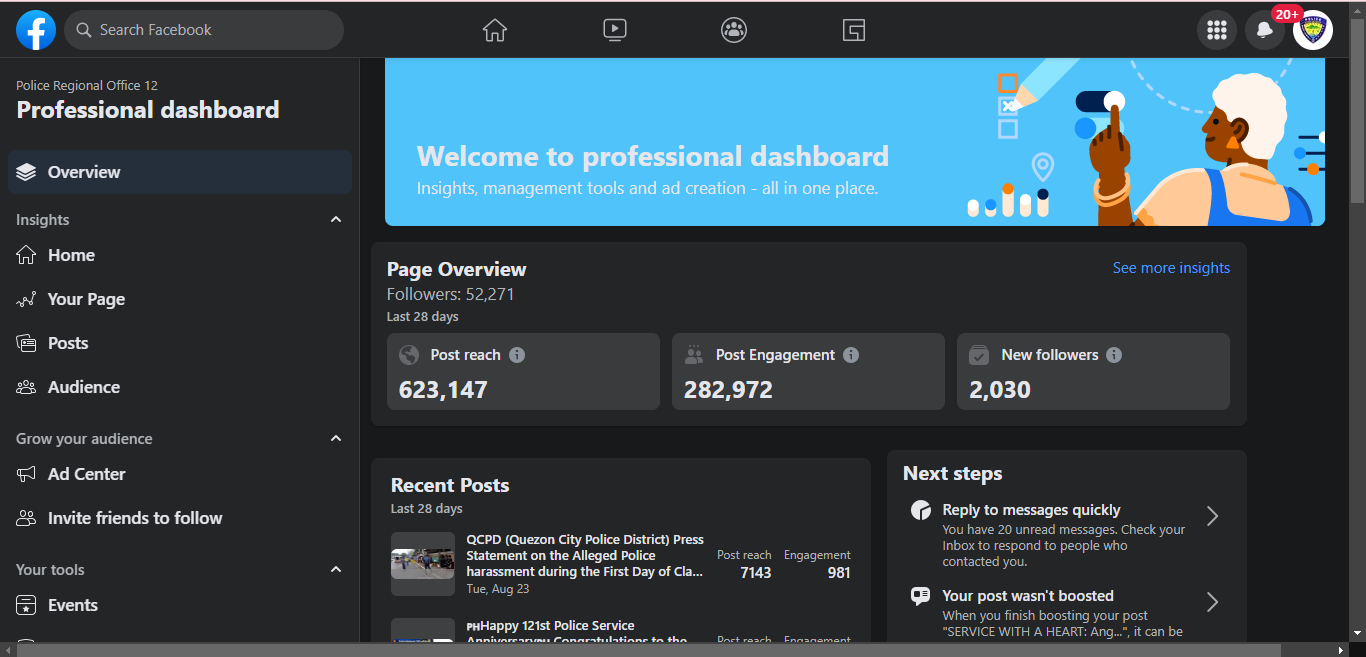Open the Happy 121st Police Service post

coord(577,633)
